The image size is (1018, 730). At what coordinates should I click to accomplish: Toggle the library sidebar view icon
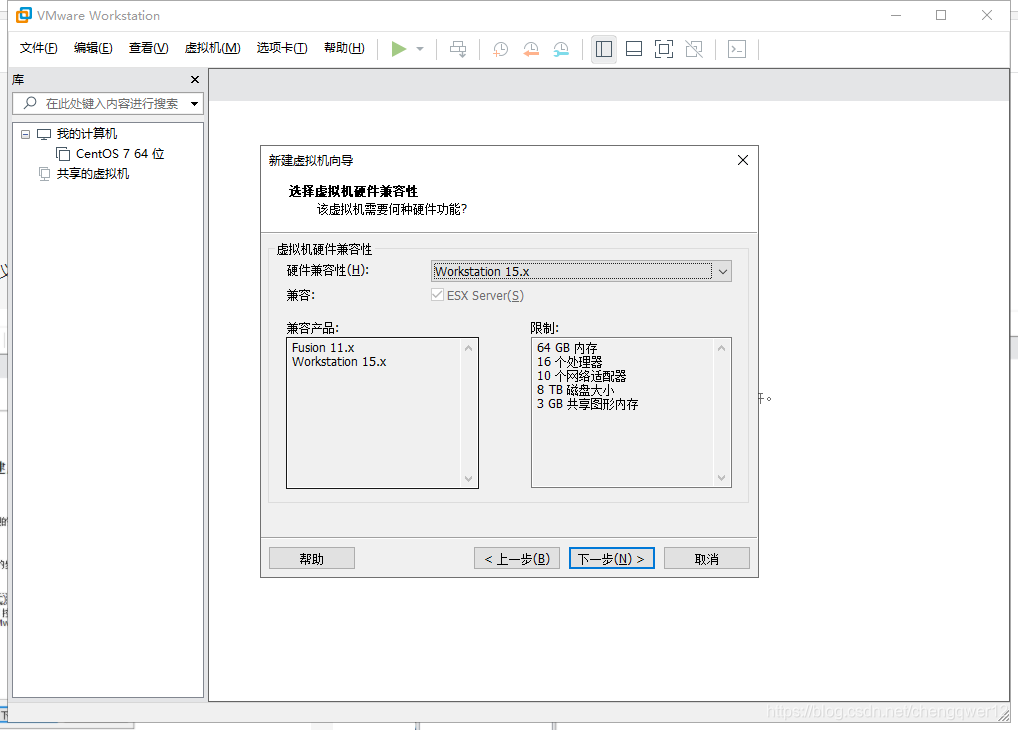coord(604,49)
